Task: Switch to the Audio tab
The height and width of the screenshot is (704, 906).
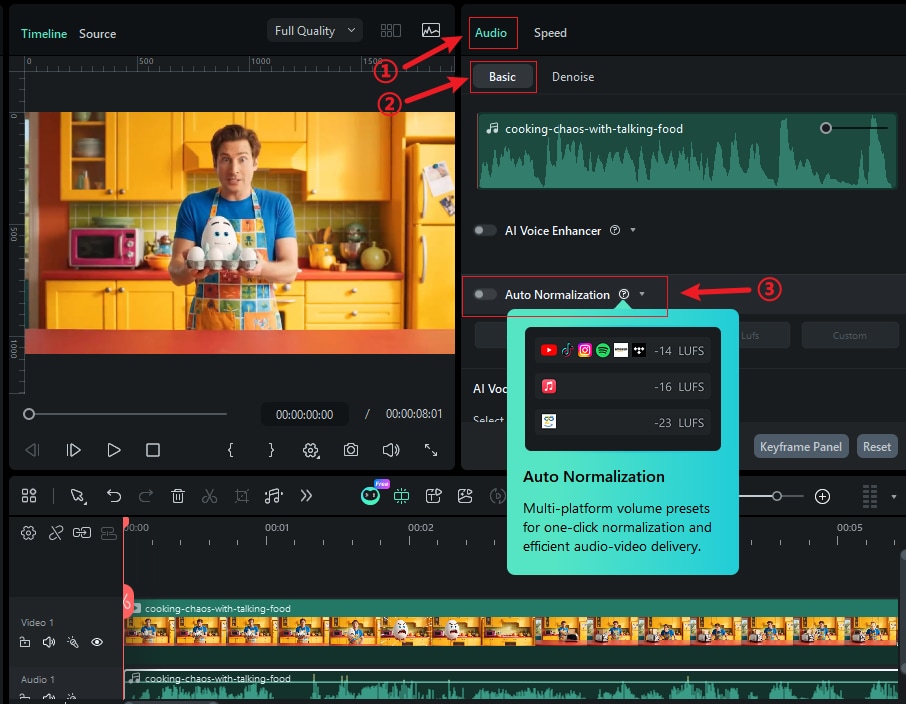Action: click(491, 33)
